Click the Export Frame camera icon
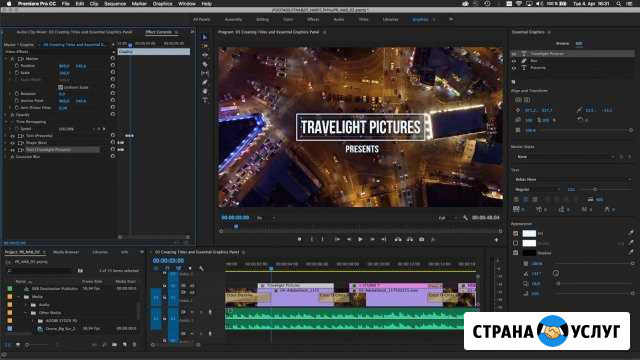Screen dimensions: 640x360 click(421, 240)
